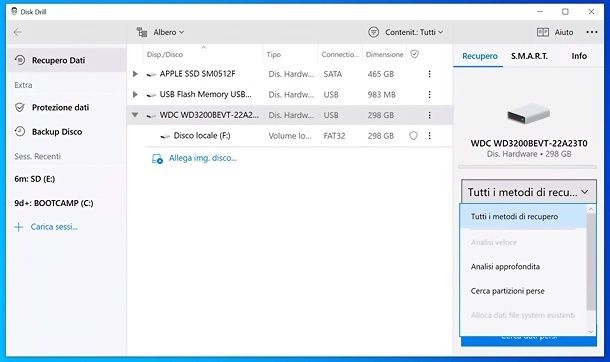610x362 pixels.
Task: Open the Albero view dropdown
Action: (x=168, y=32)
